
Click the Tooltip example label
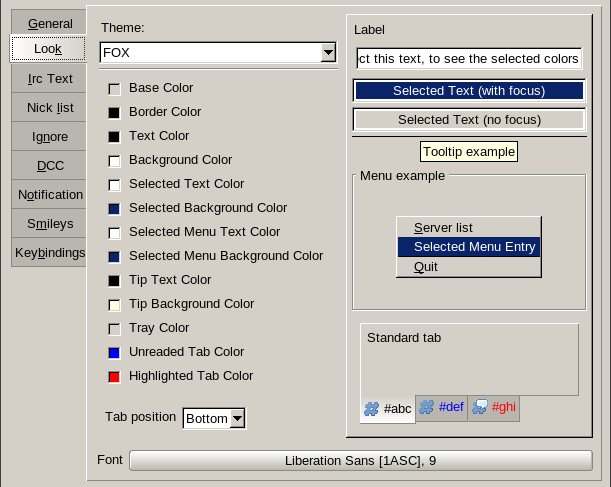469,152
